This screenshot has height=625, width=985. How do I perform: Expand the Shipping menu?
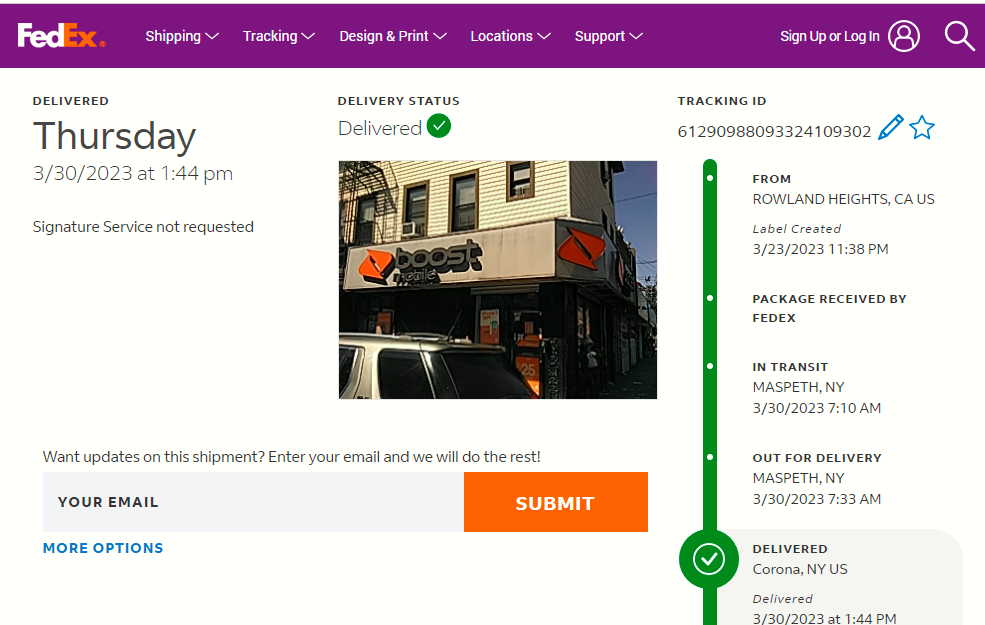(181, 36)
